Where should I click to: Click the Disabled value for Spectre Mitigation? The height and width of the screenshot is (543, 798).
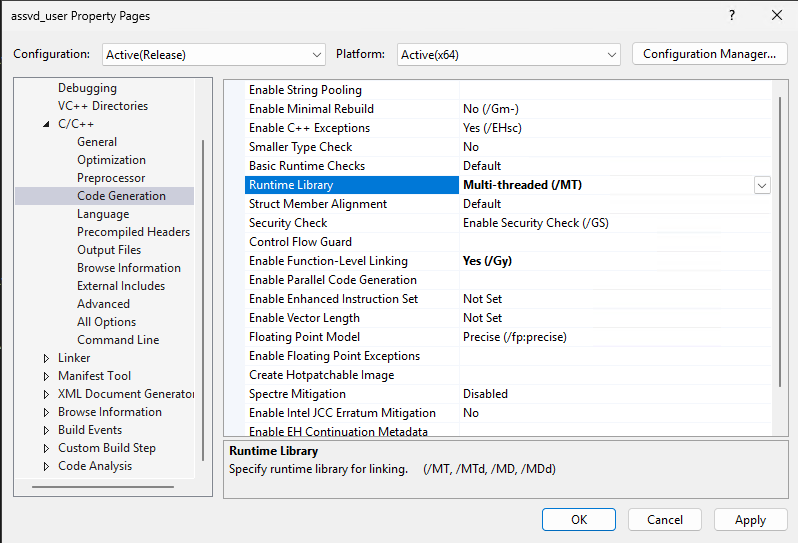[x=485, y=394]
